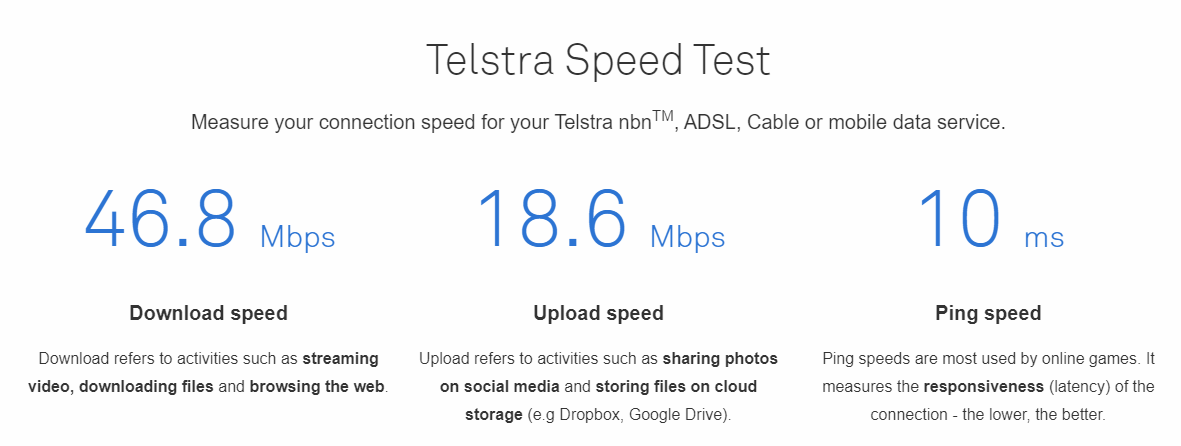Click the bold "browsing the web" text
This screenshot has width=1181, height=446.
(x=317, y=386)
